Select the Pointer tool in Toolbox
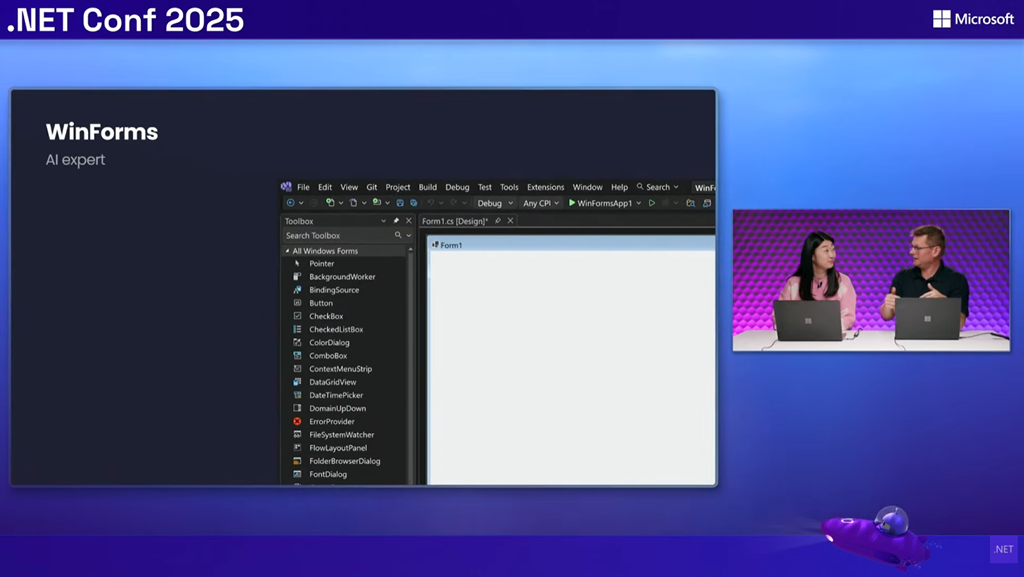 [321, 264]
